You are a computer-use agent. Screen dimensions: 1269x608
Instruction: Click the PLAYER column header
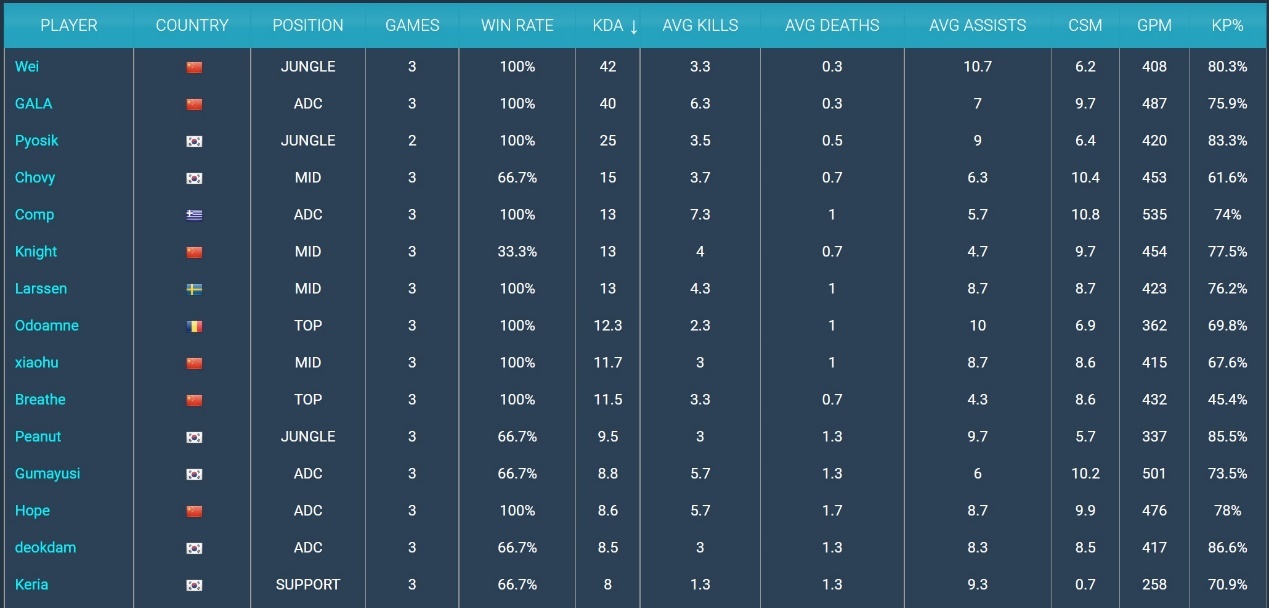pyautogui.click(x=69, y=25)
